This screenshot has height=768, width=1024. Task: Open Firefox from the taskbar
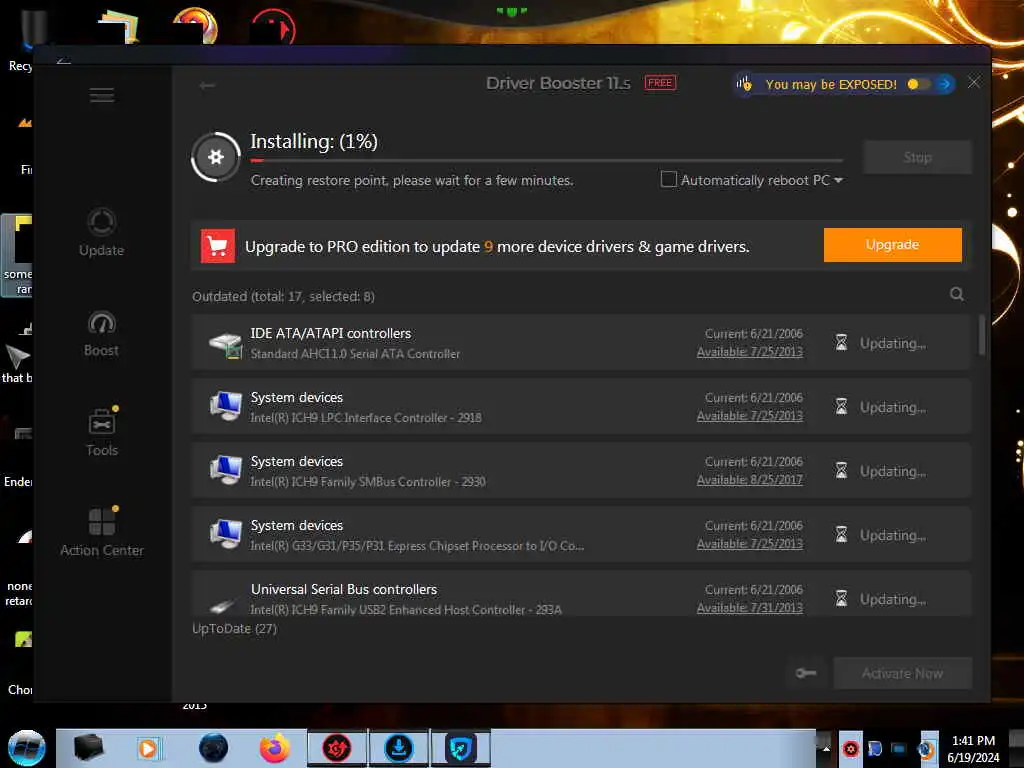[x=275, y=748]
